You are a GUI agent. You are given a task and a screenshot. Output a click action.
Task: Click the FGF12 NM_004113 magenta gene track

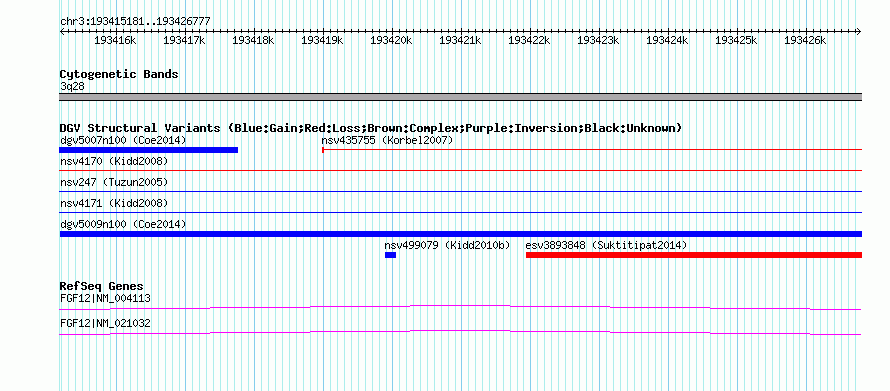[x=460, y=307]
